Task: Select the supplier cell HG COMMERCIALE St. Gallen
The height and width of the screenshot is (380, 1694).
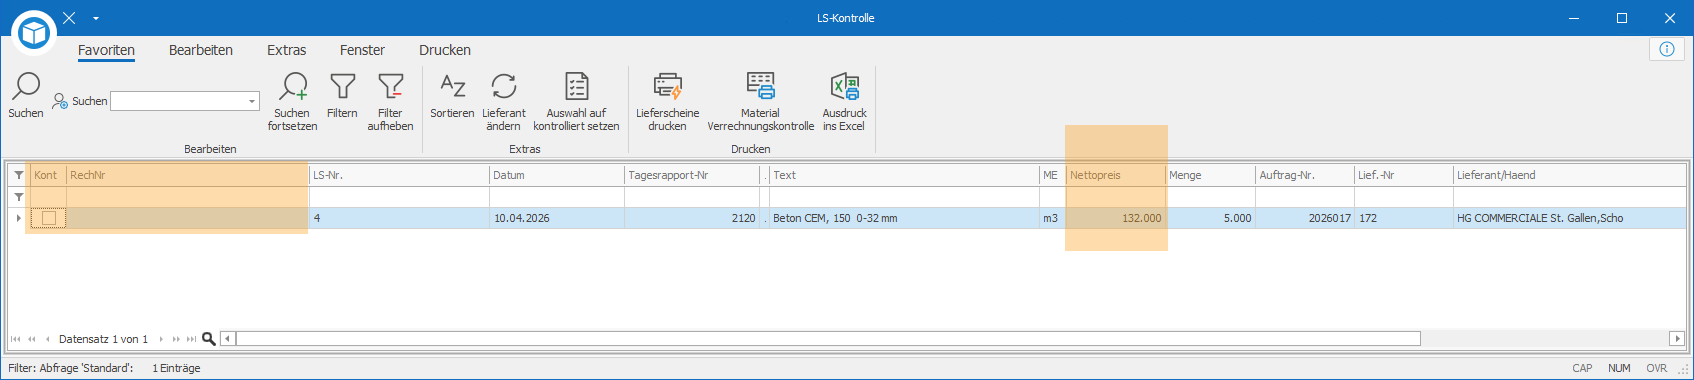Action: point(1569,218)
